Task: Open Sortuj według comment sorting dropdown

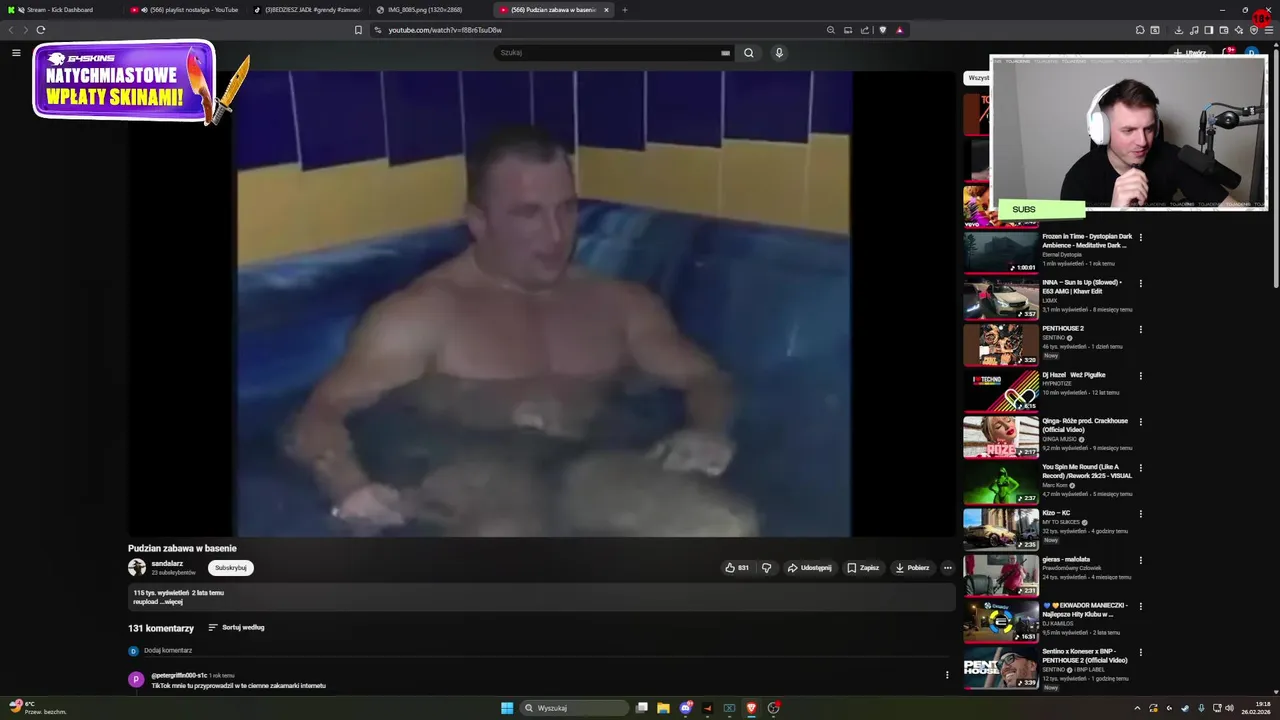Action: [x=236, y=628]
